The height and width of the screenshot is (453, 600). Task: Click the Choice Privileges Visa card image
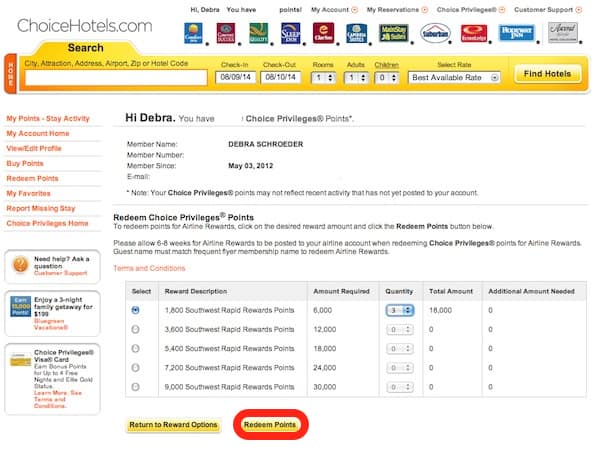[20, 360]
